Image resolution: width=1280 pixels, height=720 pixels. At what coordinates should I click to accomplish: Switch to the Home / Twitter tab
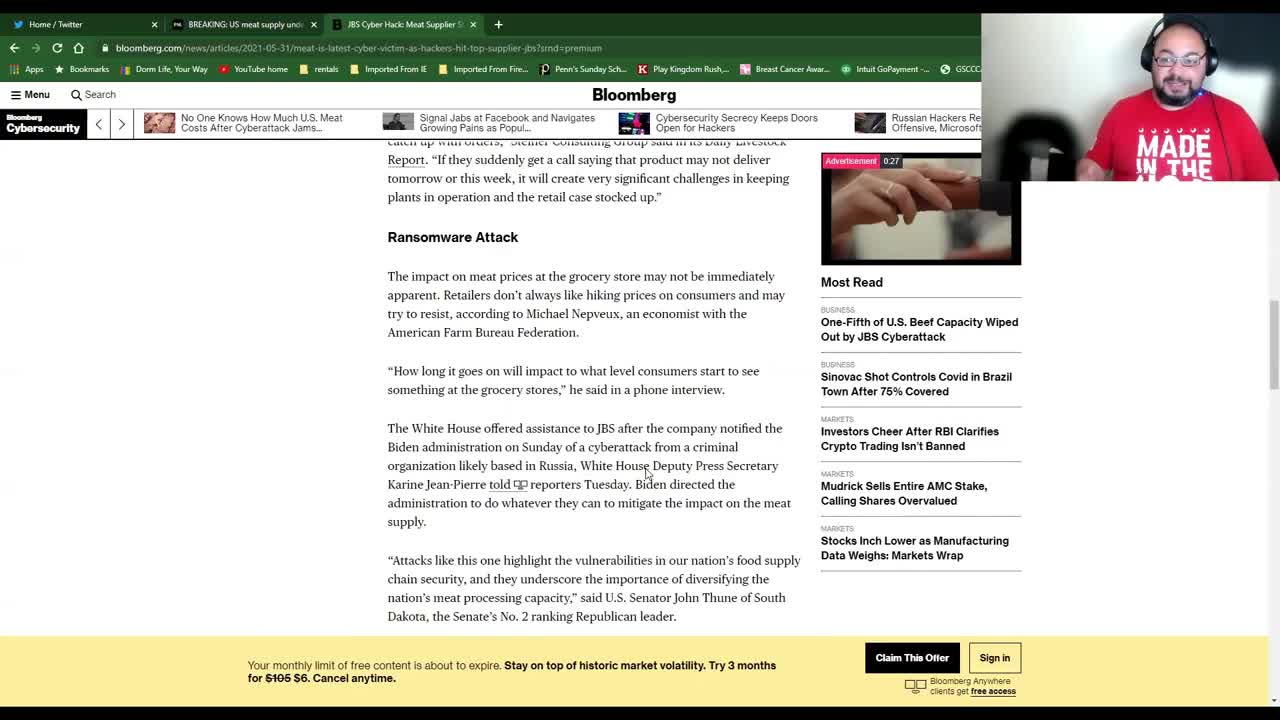(82, 24)
